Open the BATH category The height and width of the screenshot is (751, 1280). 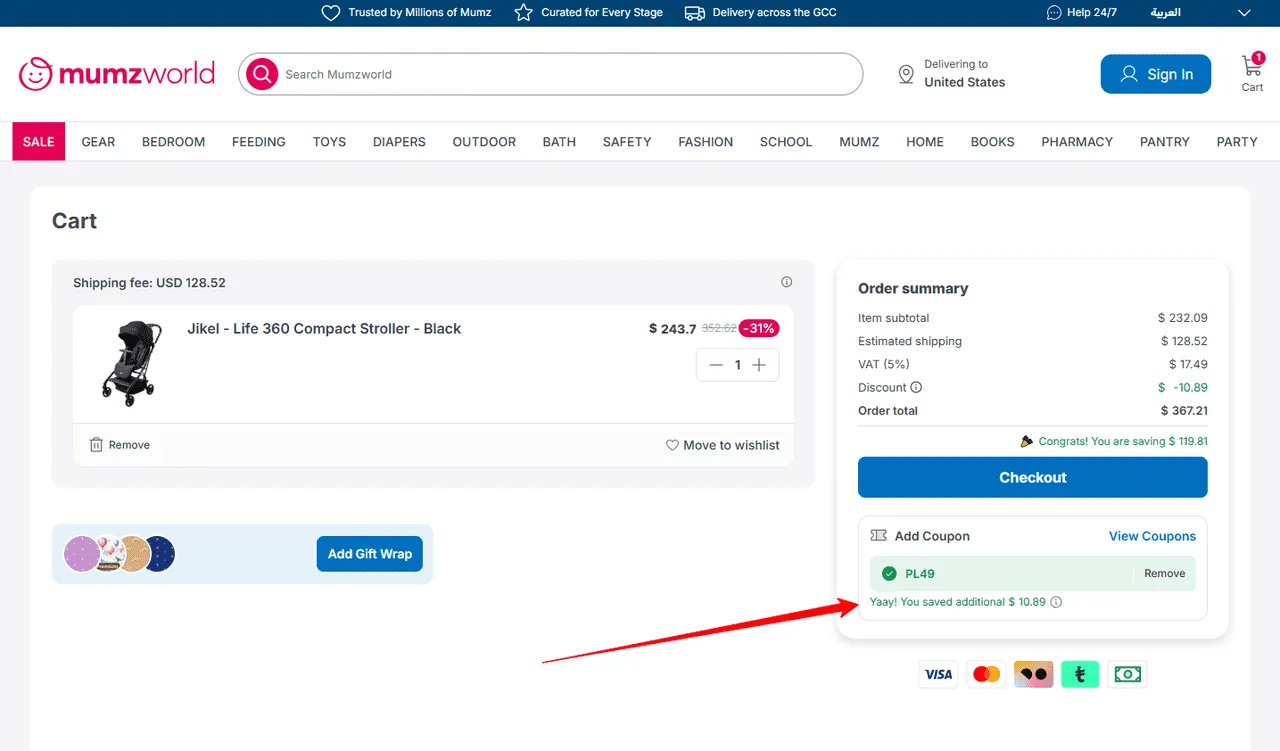click(559, 142)
